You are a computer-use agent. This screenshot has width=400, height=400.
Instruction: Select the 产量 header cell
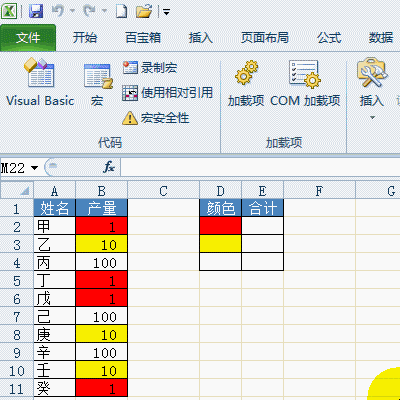coord(102,208)
